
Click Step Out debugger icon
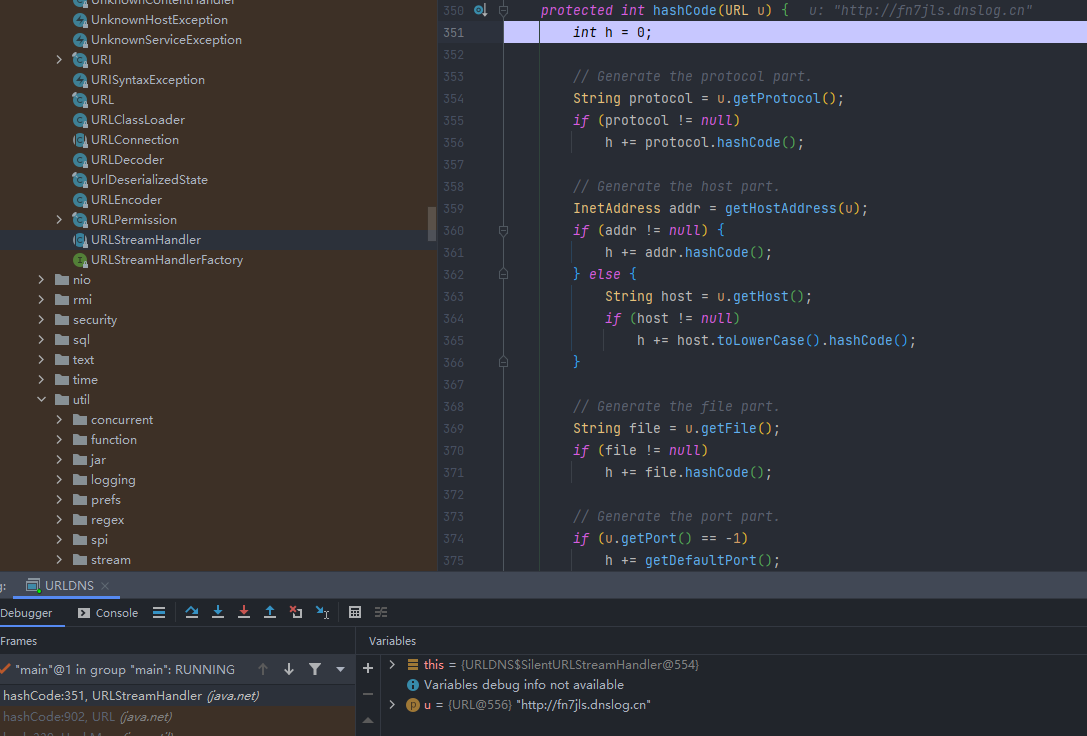pos(270,612)
